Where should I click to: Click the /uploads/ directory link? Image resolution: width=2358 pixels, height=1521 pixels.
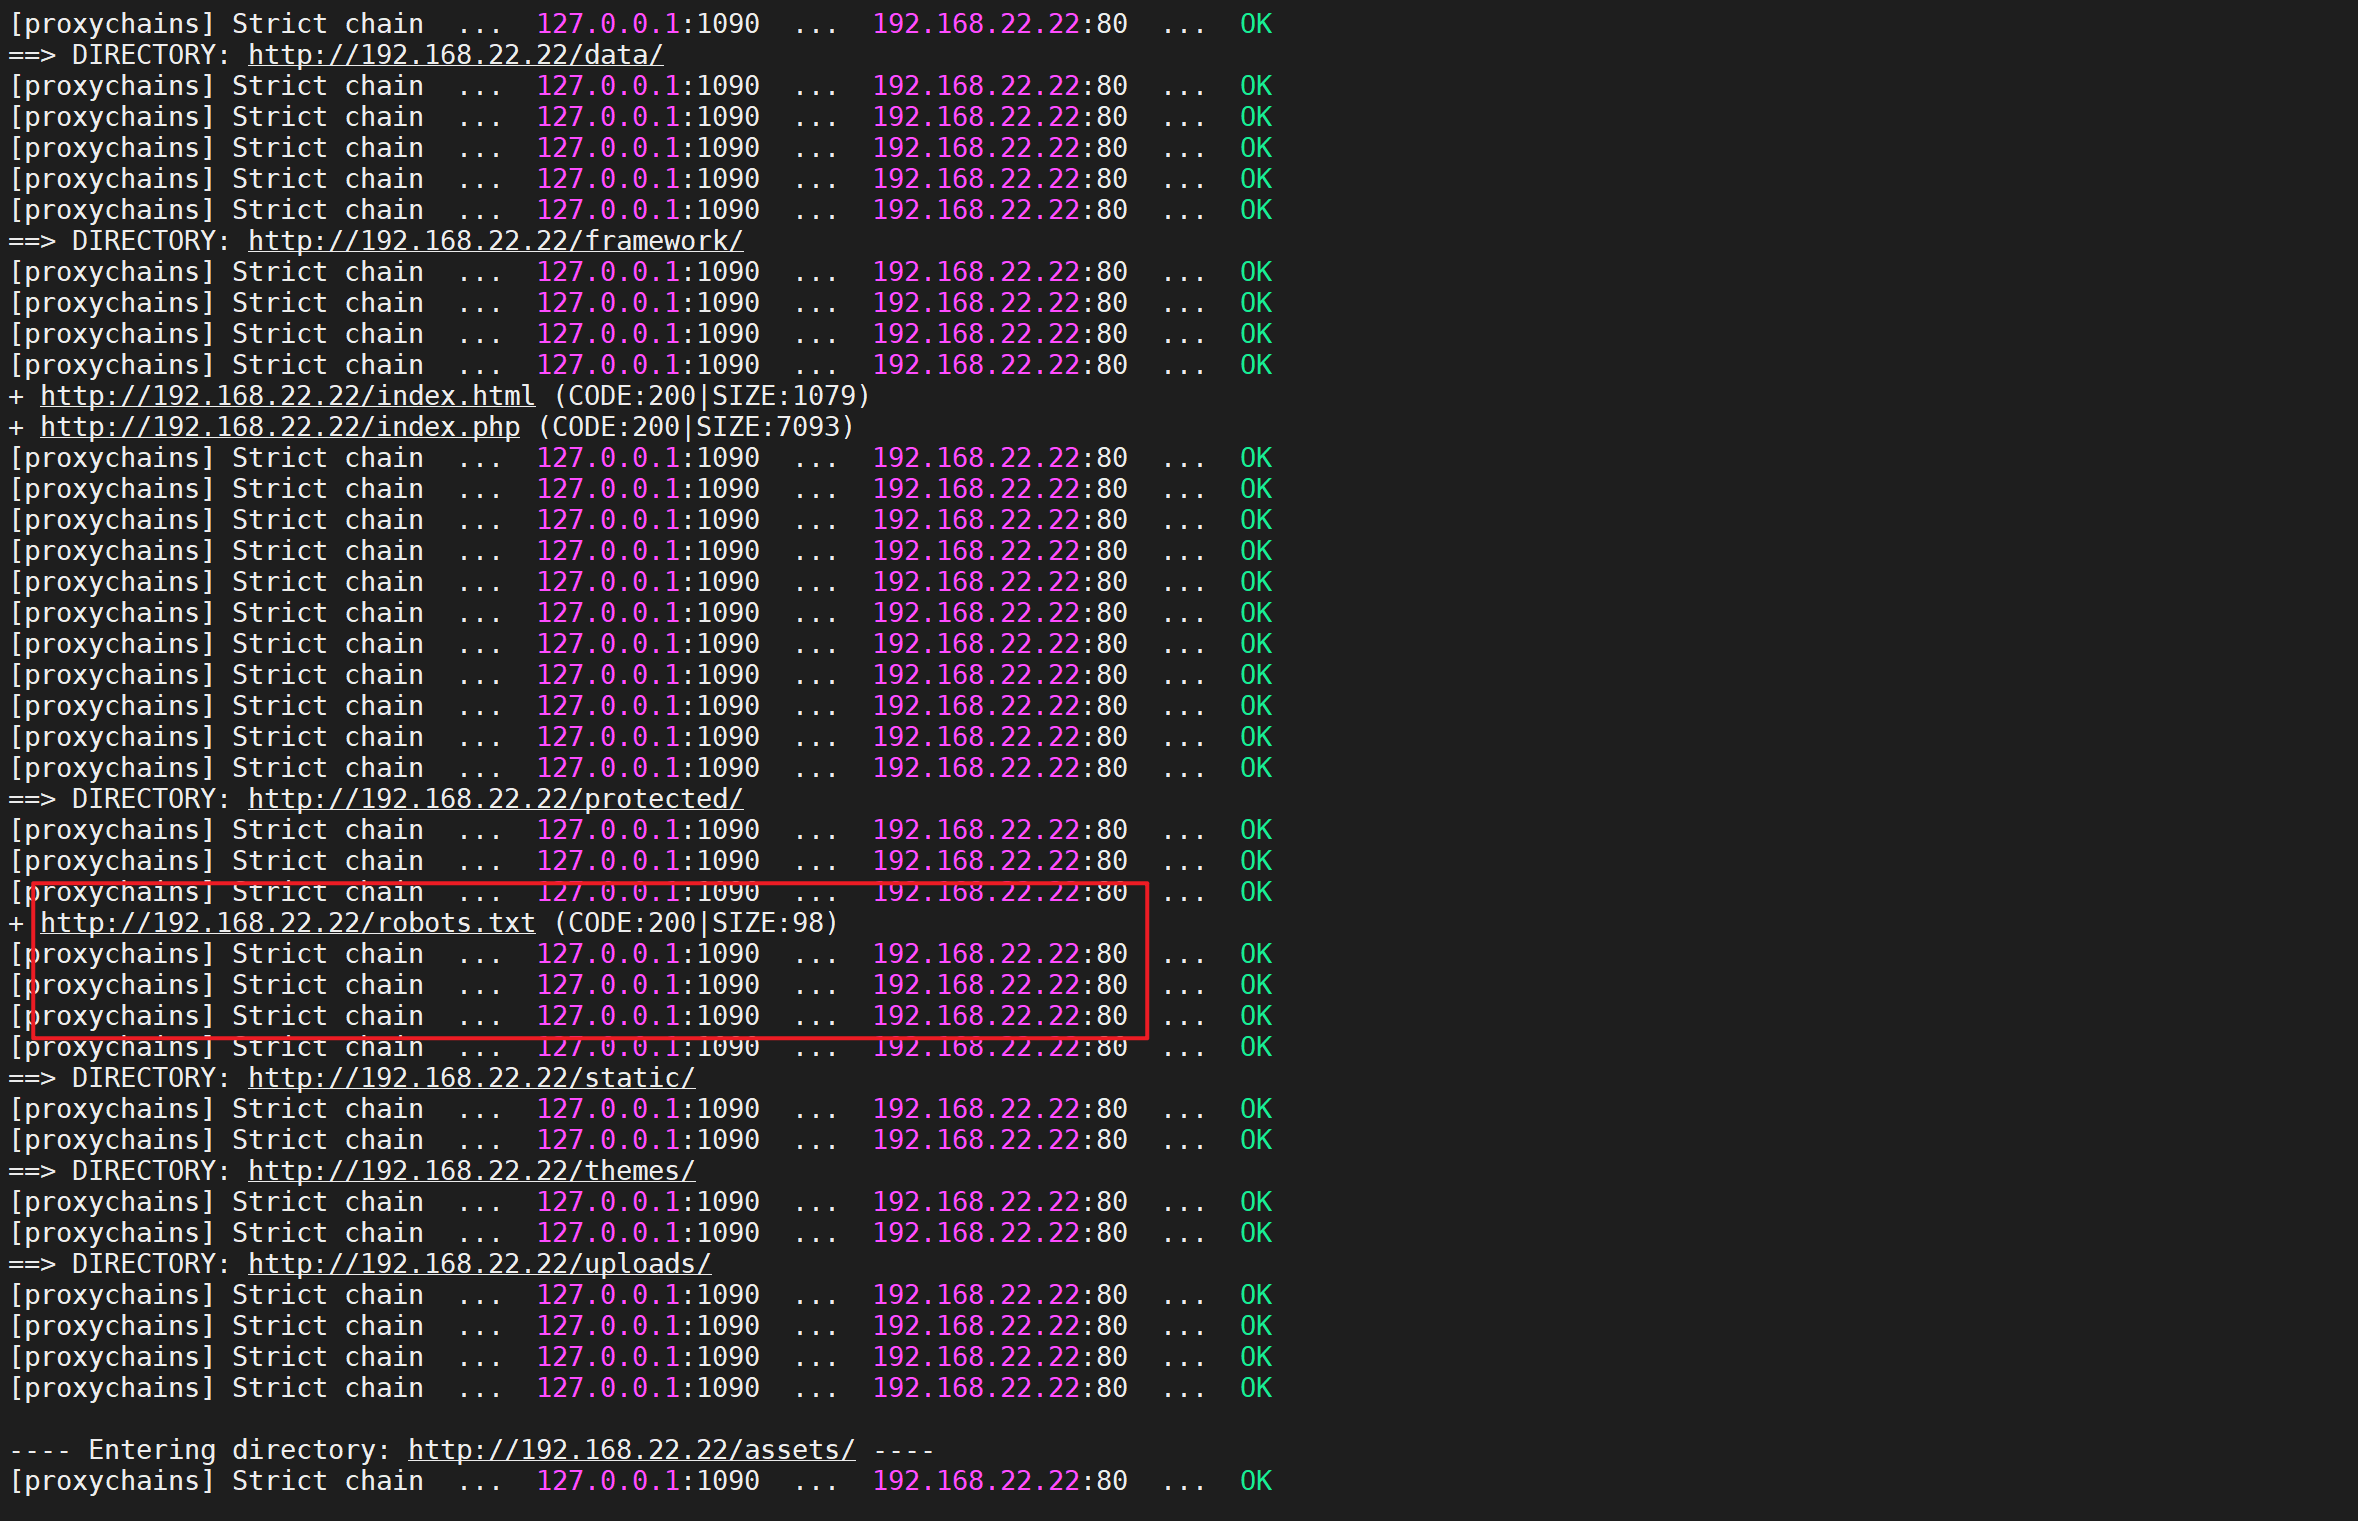(x=479, y=1264)
